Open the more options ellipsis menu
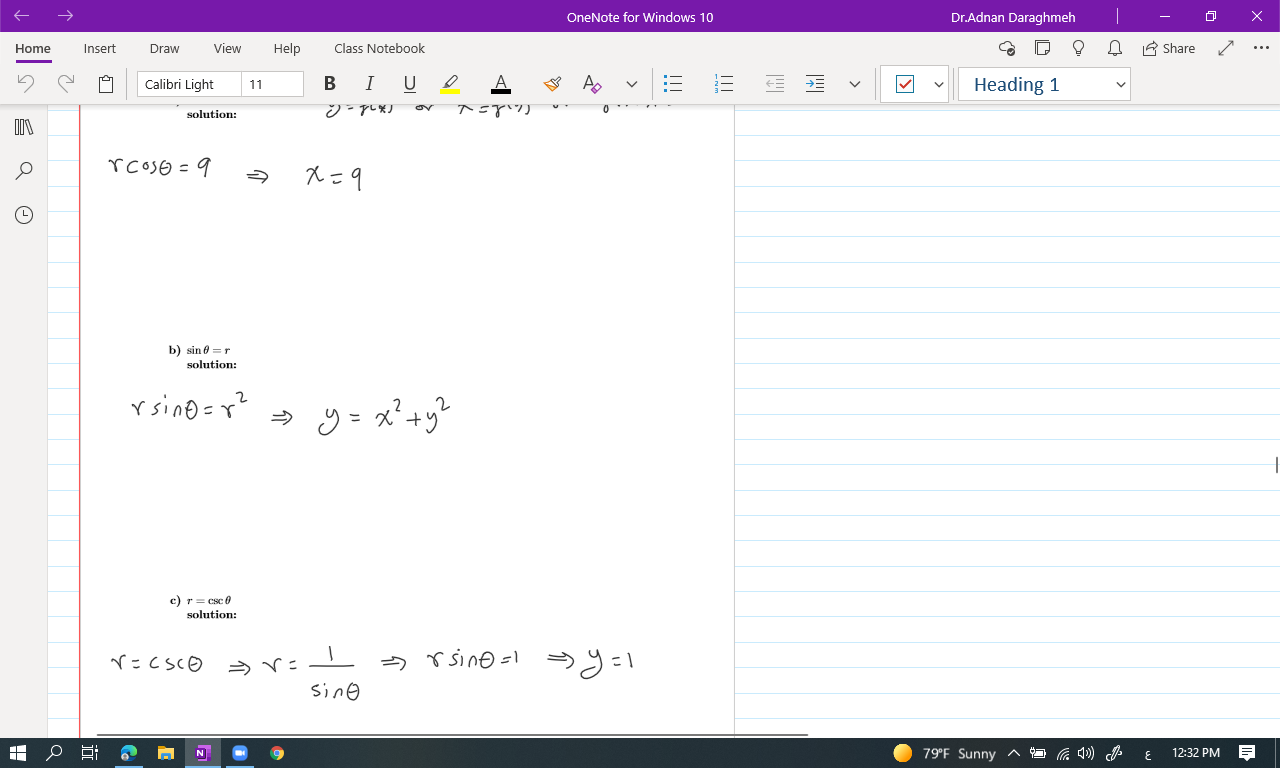1280x768 pixels. click(x=1260, y=48)
